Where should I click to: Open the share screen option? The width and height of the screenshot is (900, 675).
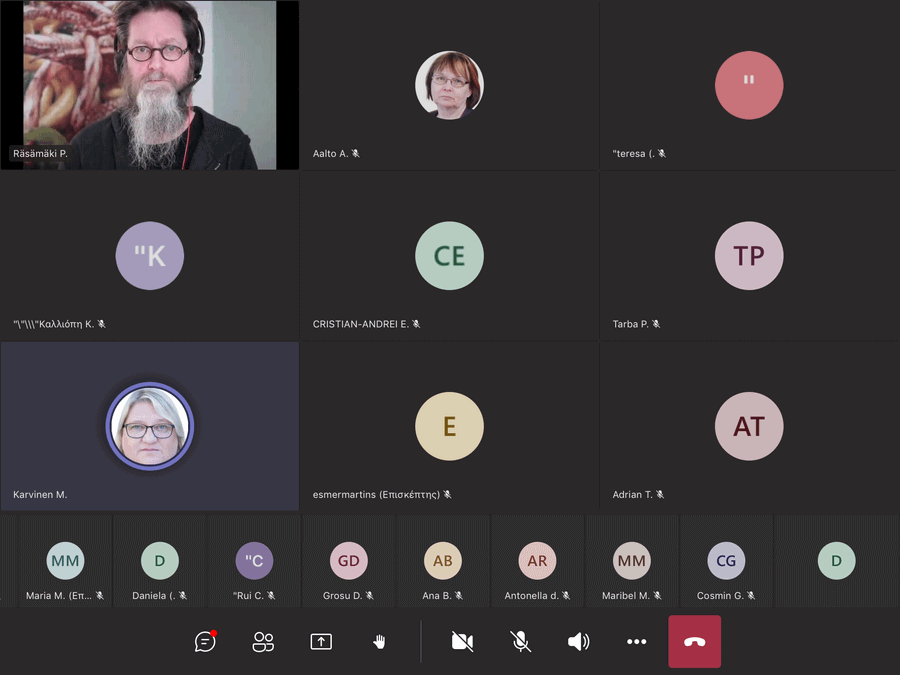point(321,642)
